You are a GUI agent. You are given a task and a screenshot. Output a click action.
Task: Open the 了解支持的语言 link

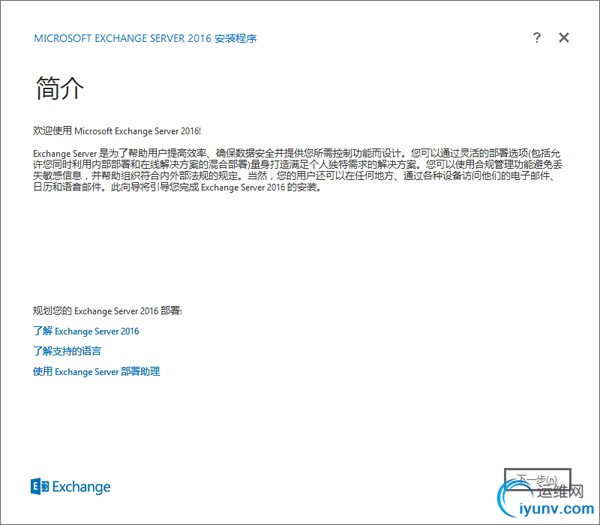(x=67, y=351)
